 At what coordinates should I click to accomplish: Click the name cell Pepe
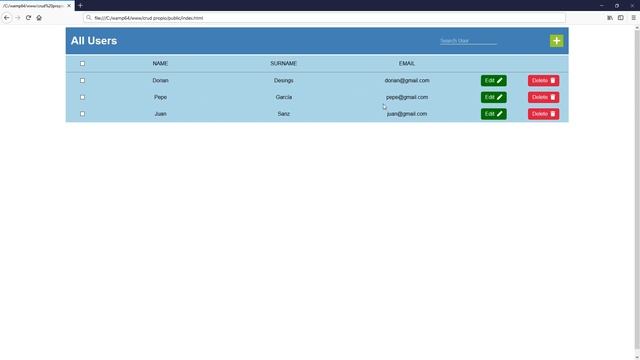[x=160, y=98]
